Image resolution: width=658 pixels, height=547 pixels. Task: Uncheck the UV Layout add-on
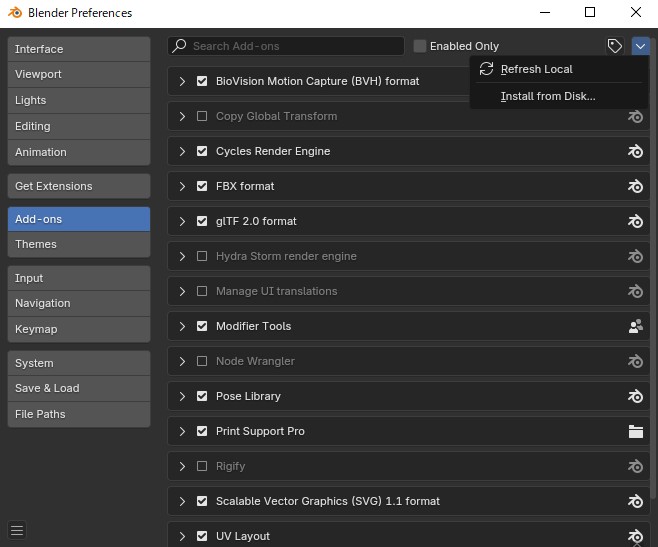202,536
